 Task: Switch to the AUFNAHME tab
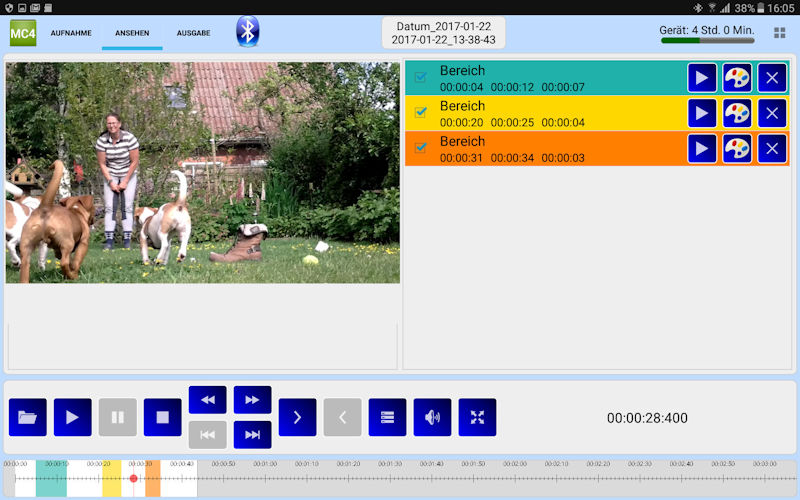pos(71,33)
